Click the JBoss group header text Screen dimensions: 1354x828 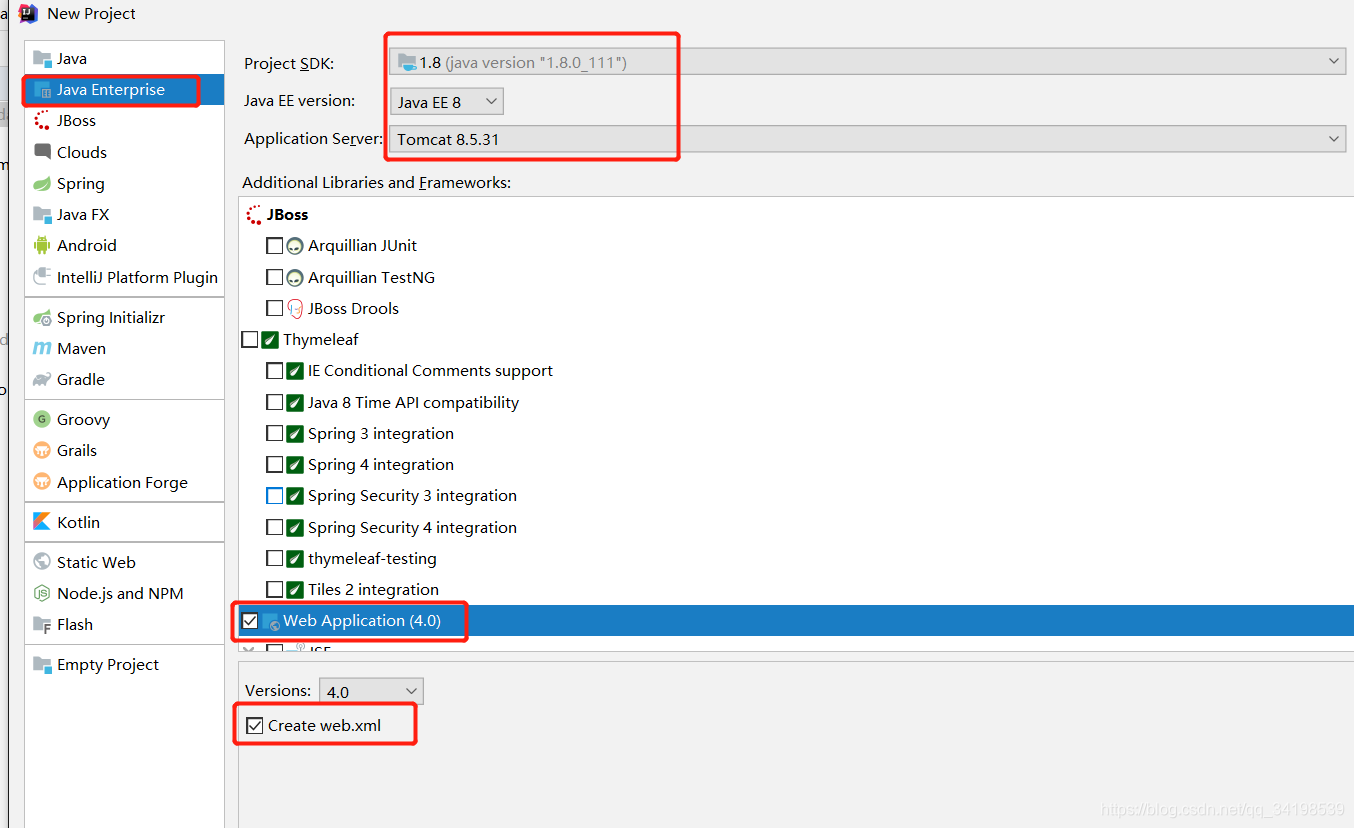pyautogui.click(x=288, y=215)
